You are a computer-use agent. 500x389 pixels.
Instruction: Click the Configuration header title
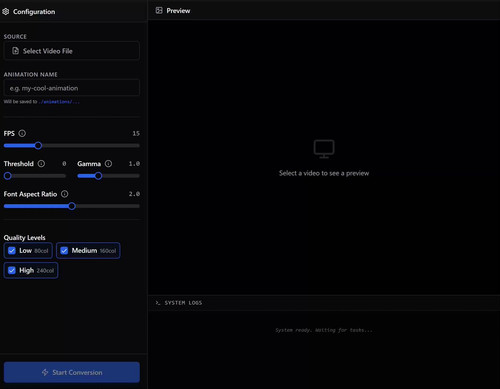(x=34, y=12)
